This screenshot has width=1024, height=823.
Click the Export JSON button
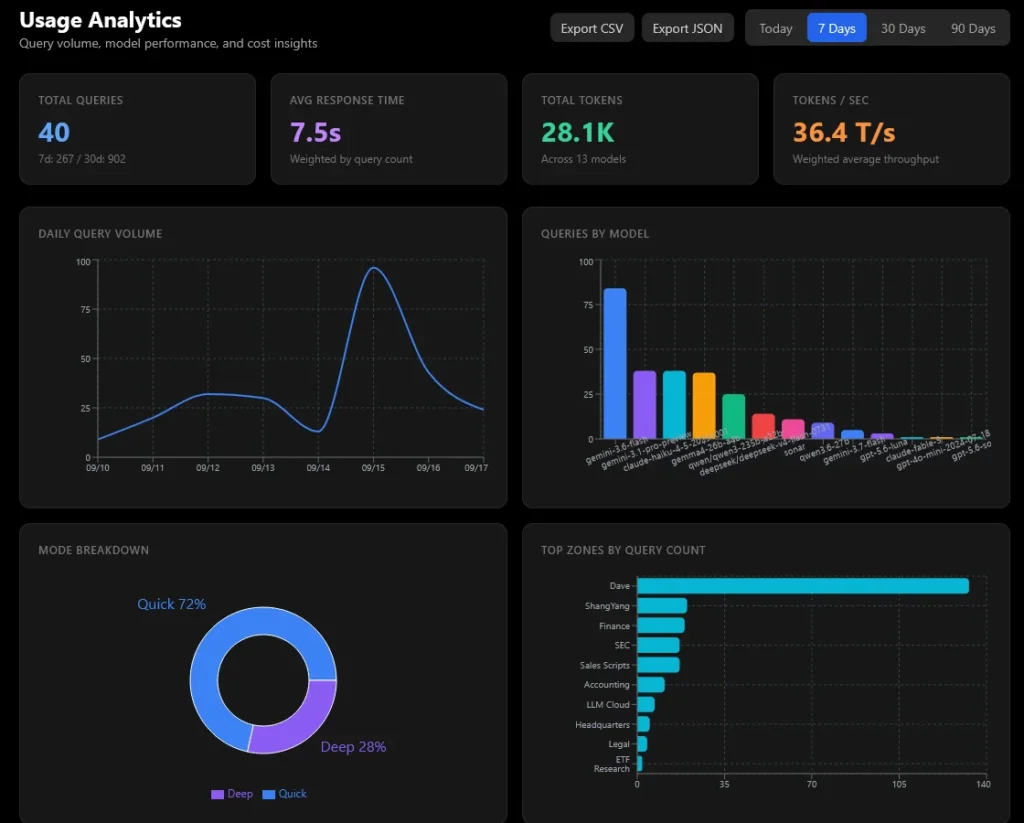[x=687, y=28]
